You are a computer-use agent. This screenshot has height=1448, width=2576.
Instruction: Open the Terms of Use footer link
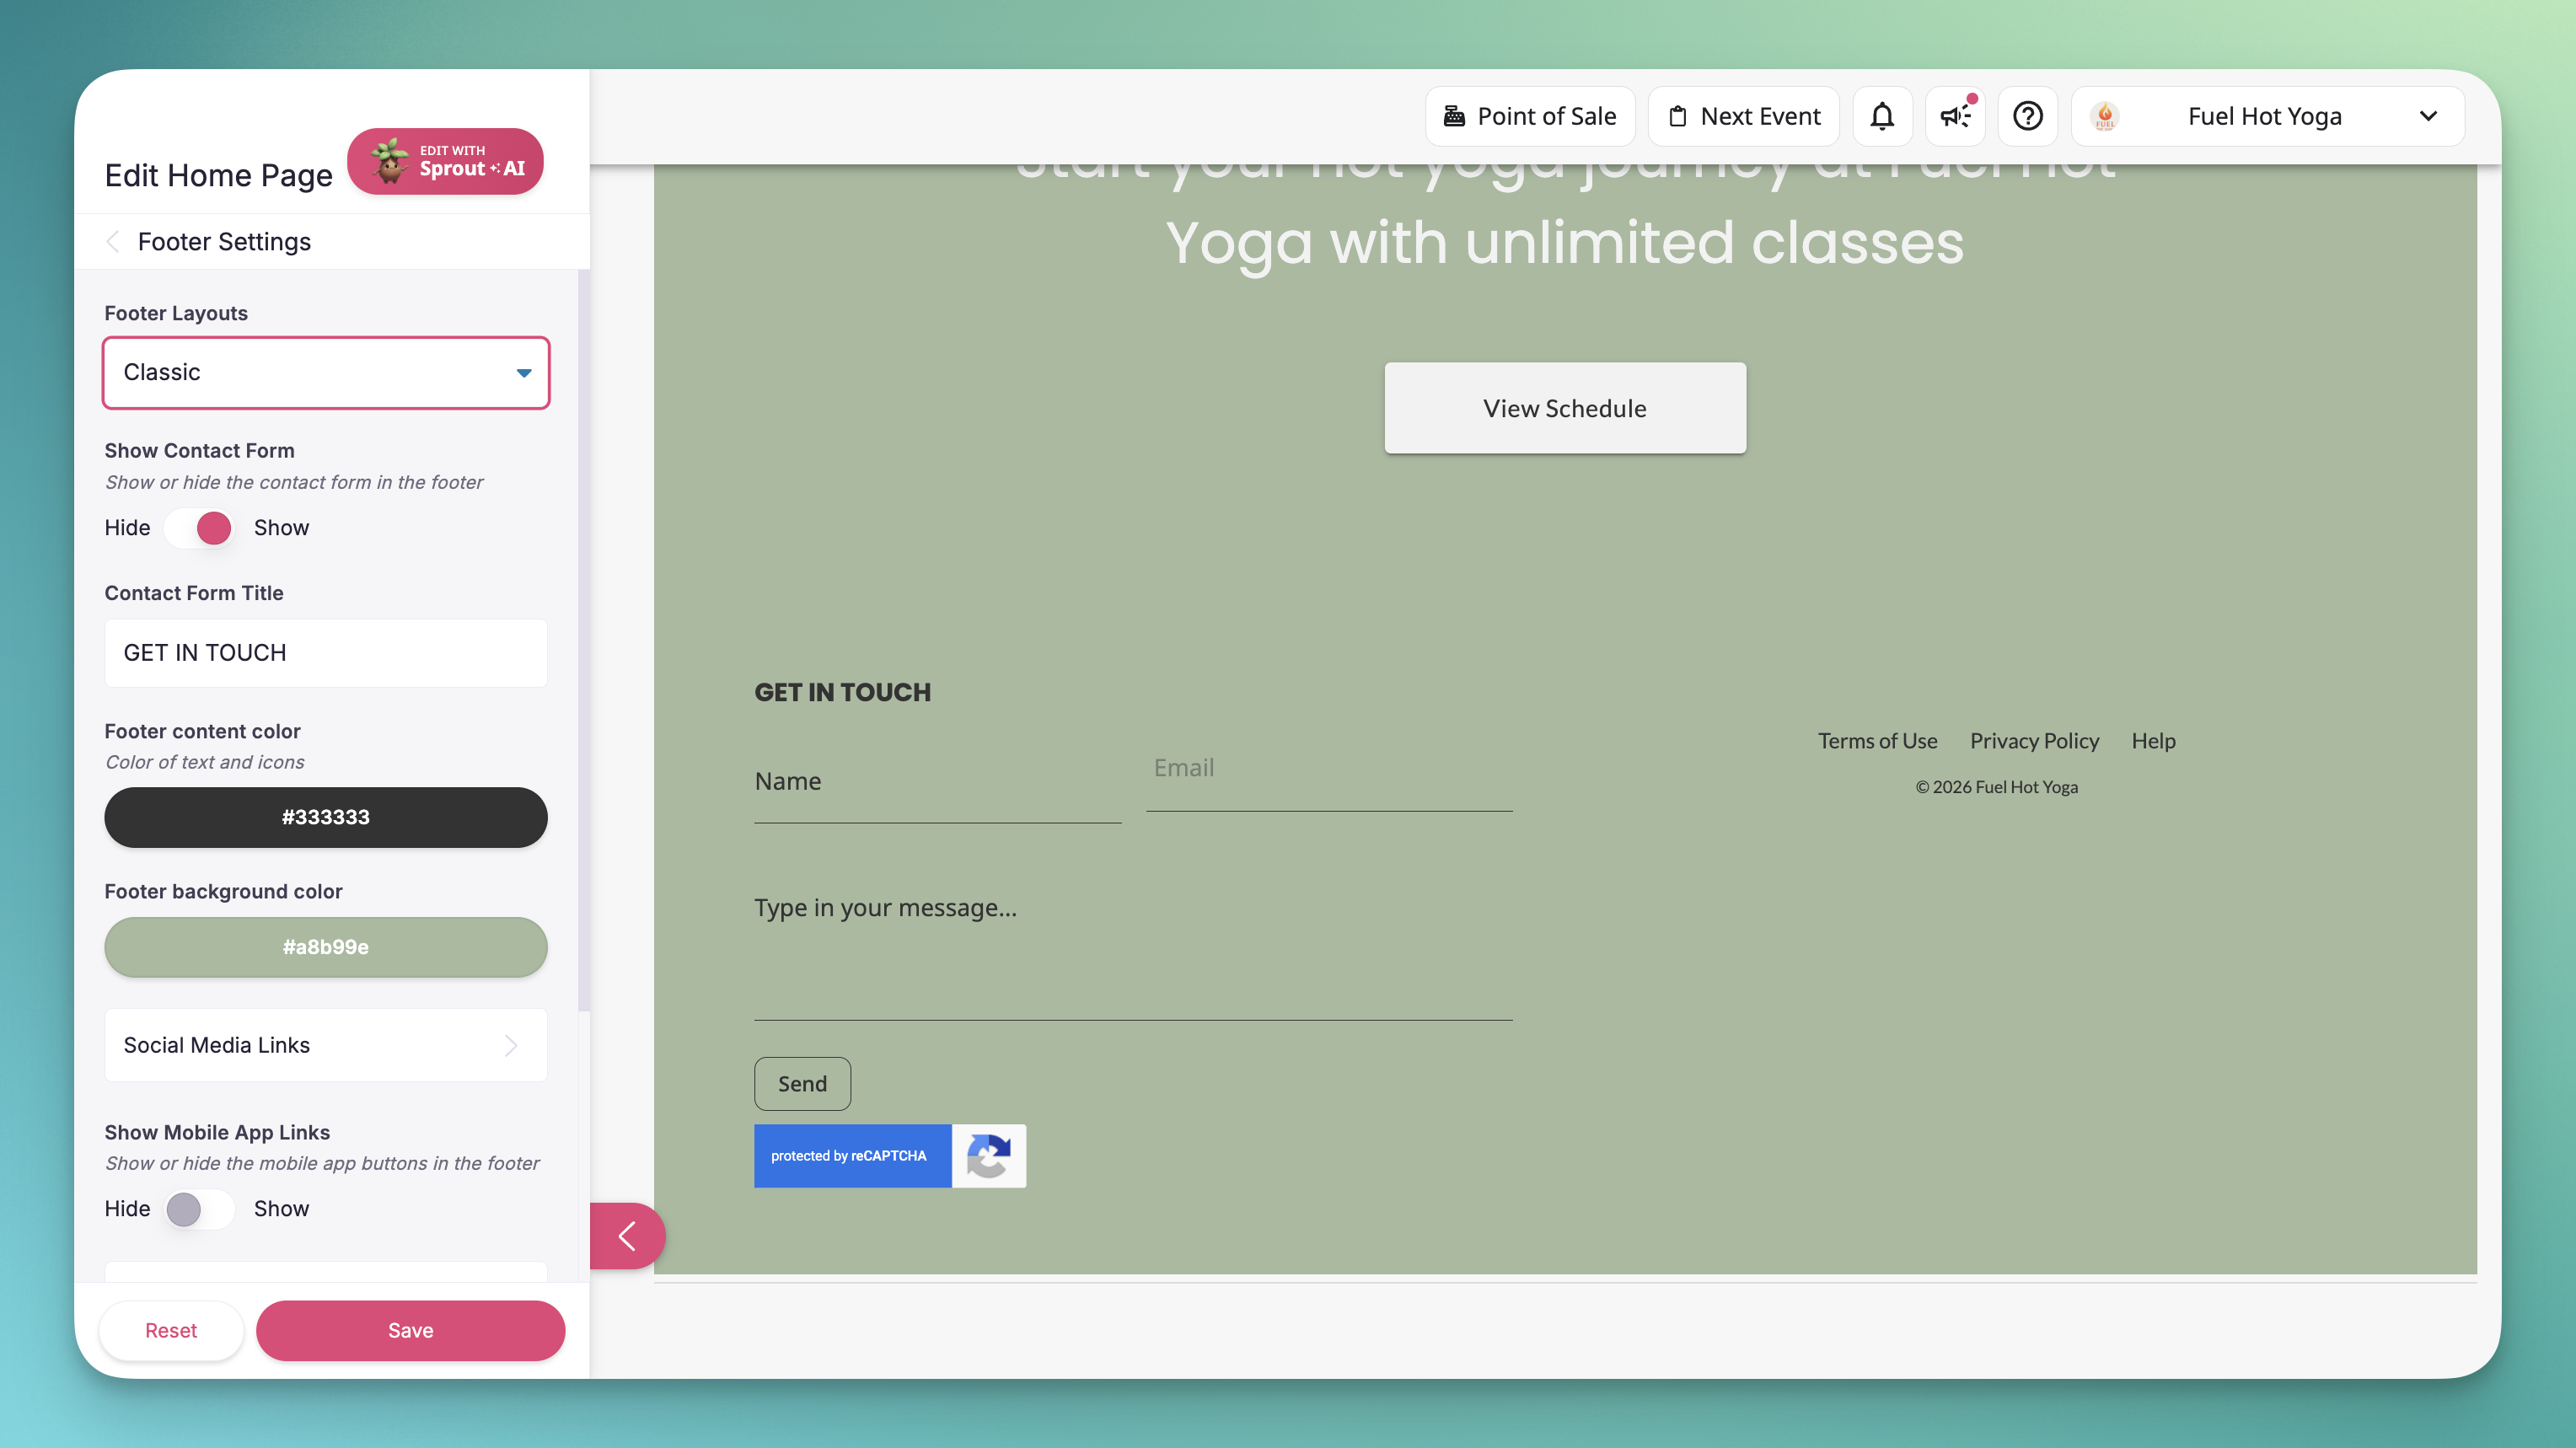click(x=1877, y=741)
